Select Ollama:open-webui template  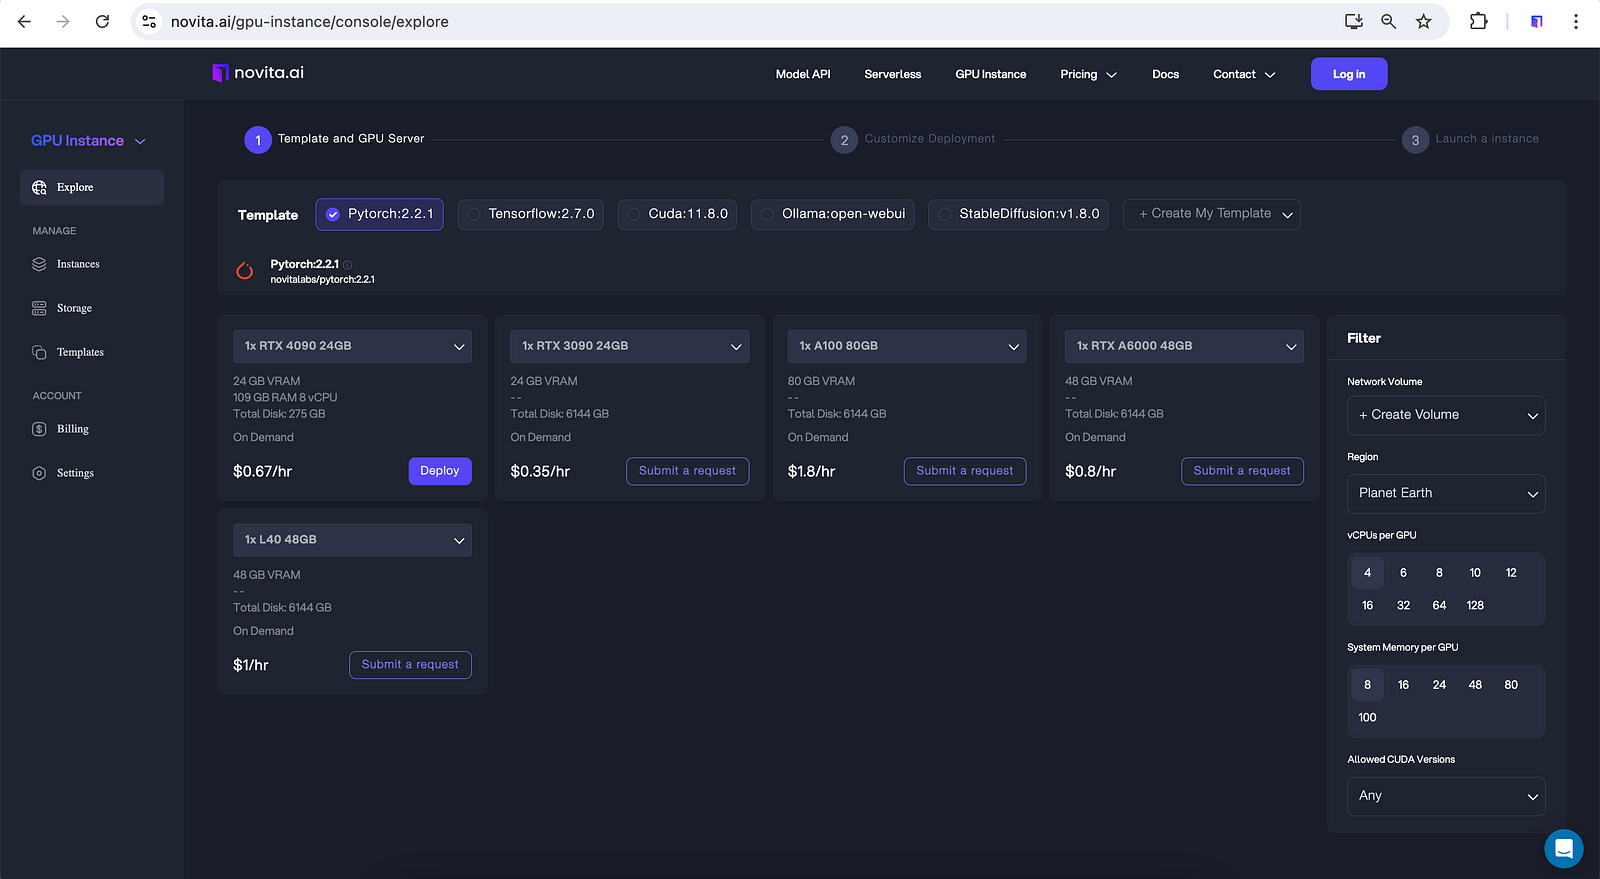tap(832, 214)
